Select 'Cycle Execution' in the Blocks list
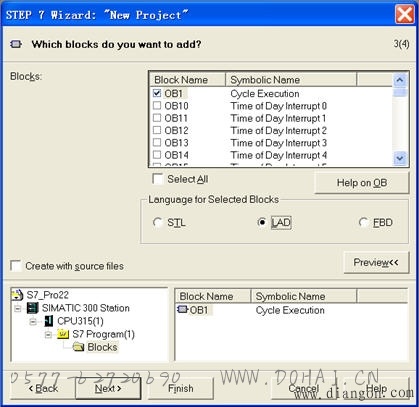 pyautogui.click(x=265, y=94)
